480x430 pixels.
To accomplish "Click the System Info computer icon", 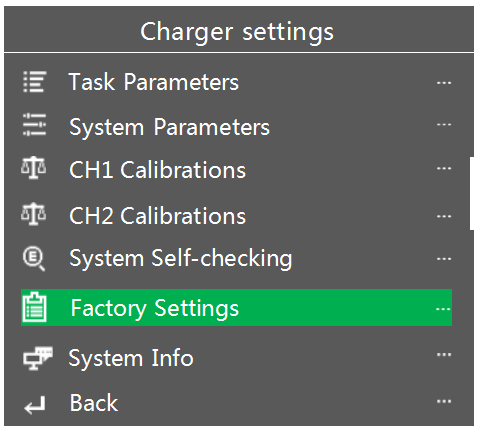I will pos(38,358).
